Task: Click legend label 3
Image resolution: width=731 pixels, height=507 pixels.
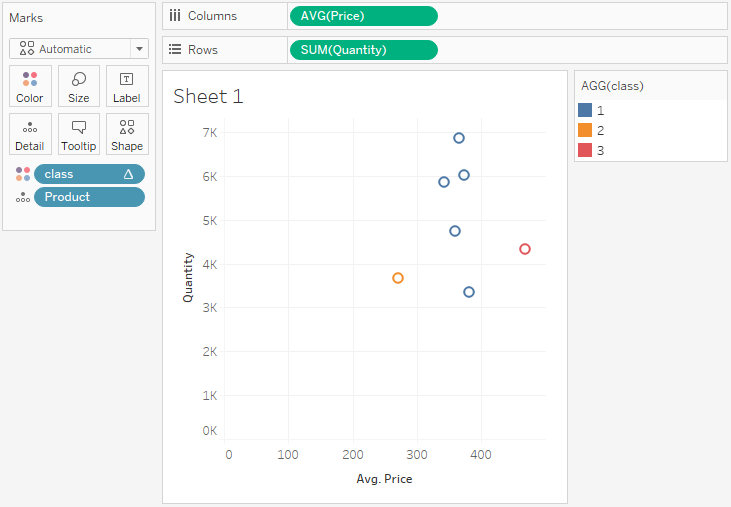Action: 600,151
